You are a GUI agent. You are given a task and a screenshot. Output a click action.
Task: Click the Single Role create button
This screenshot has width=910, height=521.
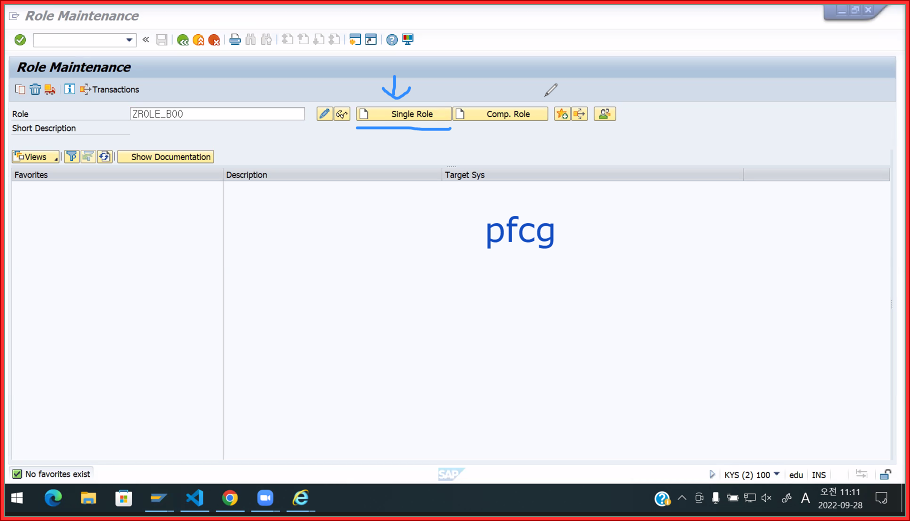point(404,114)
